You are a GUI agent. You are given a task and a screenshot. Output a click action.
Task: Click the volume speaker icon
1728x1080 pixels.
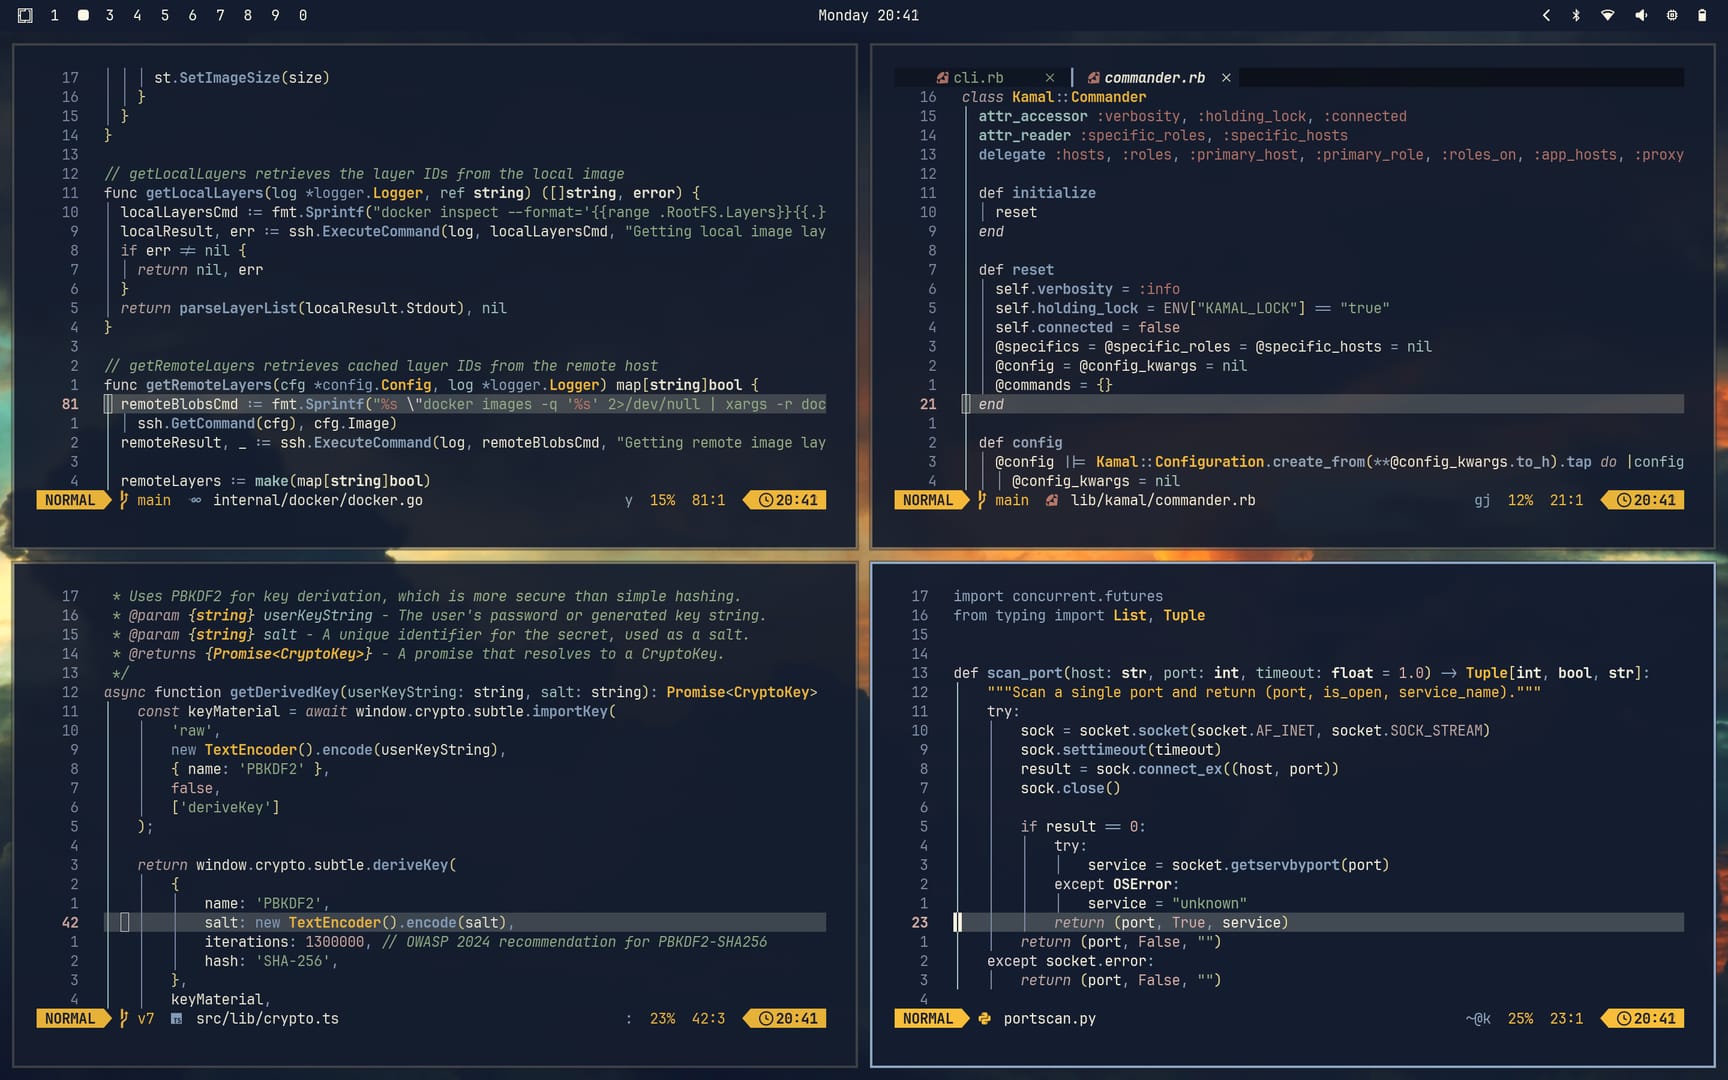tap(1640, 15)
